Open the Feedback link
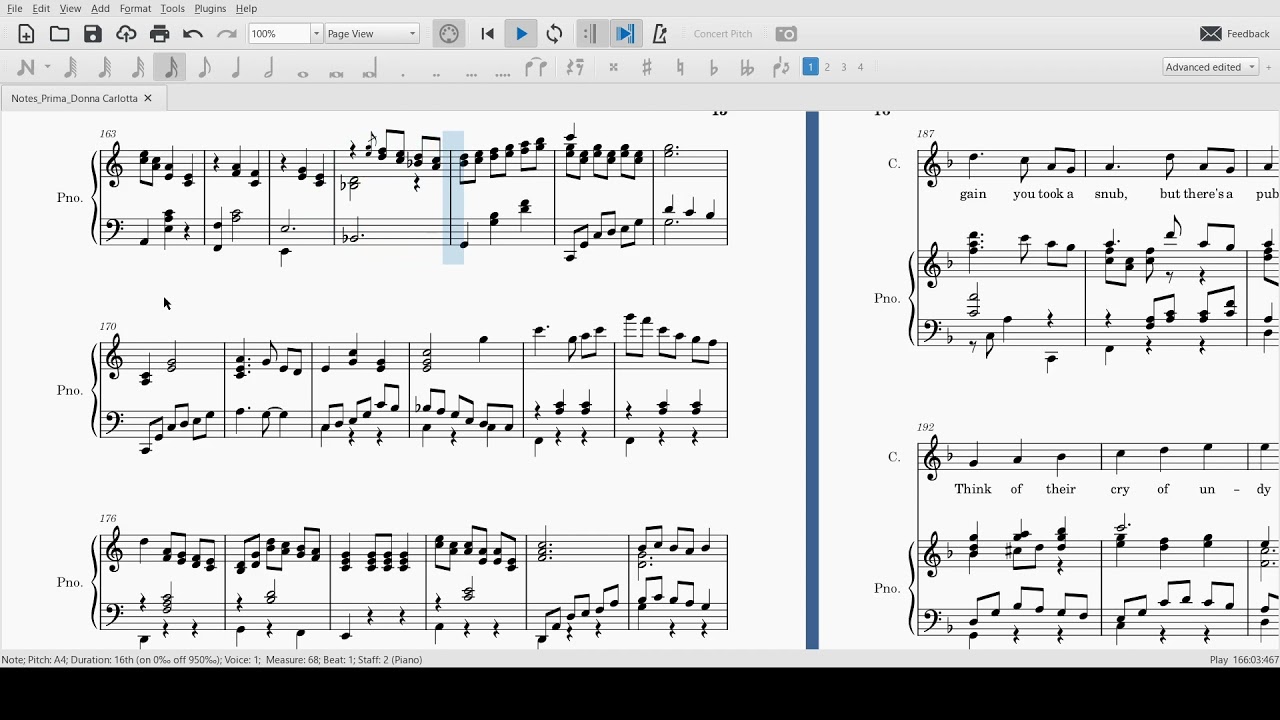The image size is (1280, 720). pos(1235,34)
